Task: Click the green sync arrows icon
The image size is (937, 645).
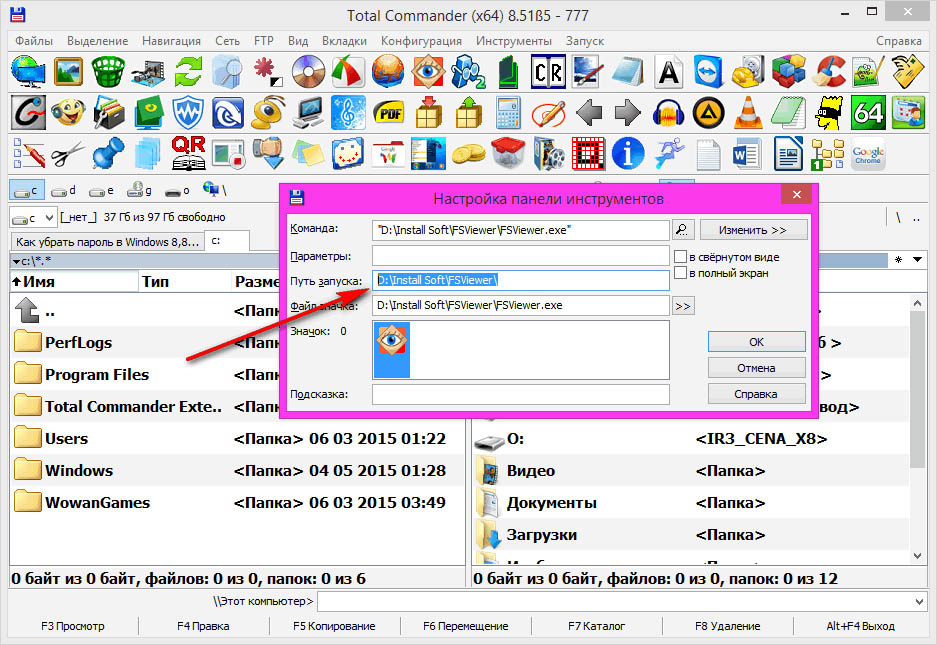Action: (x=188, y=72)
